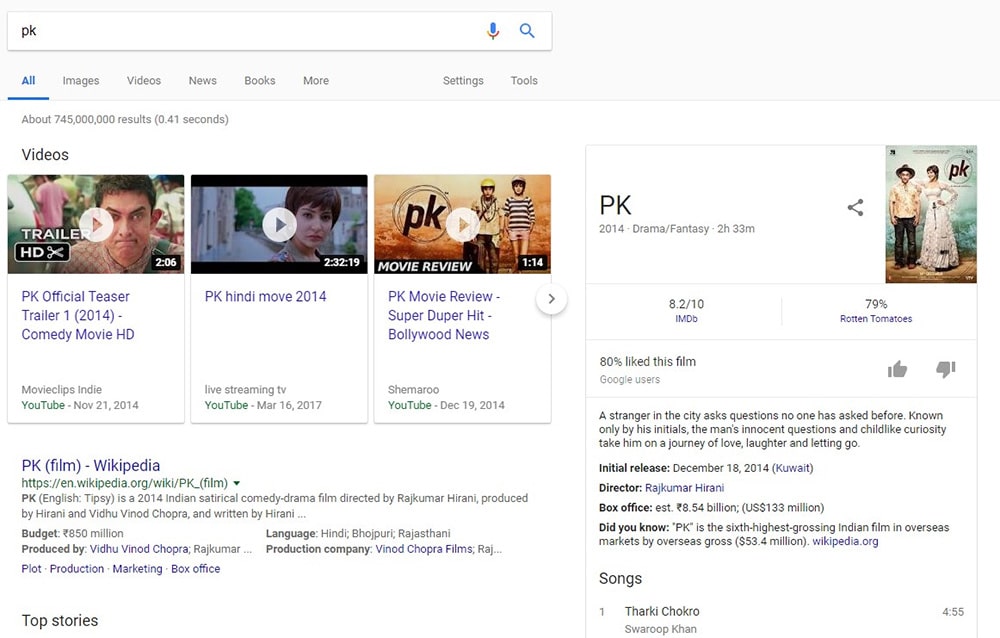1000x638 pixels.
Task: Switch to the Images tab
Action: [81, 80]
